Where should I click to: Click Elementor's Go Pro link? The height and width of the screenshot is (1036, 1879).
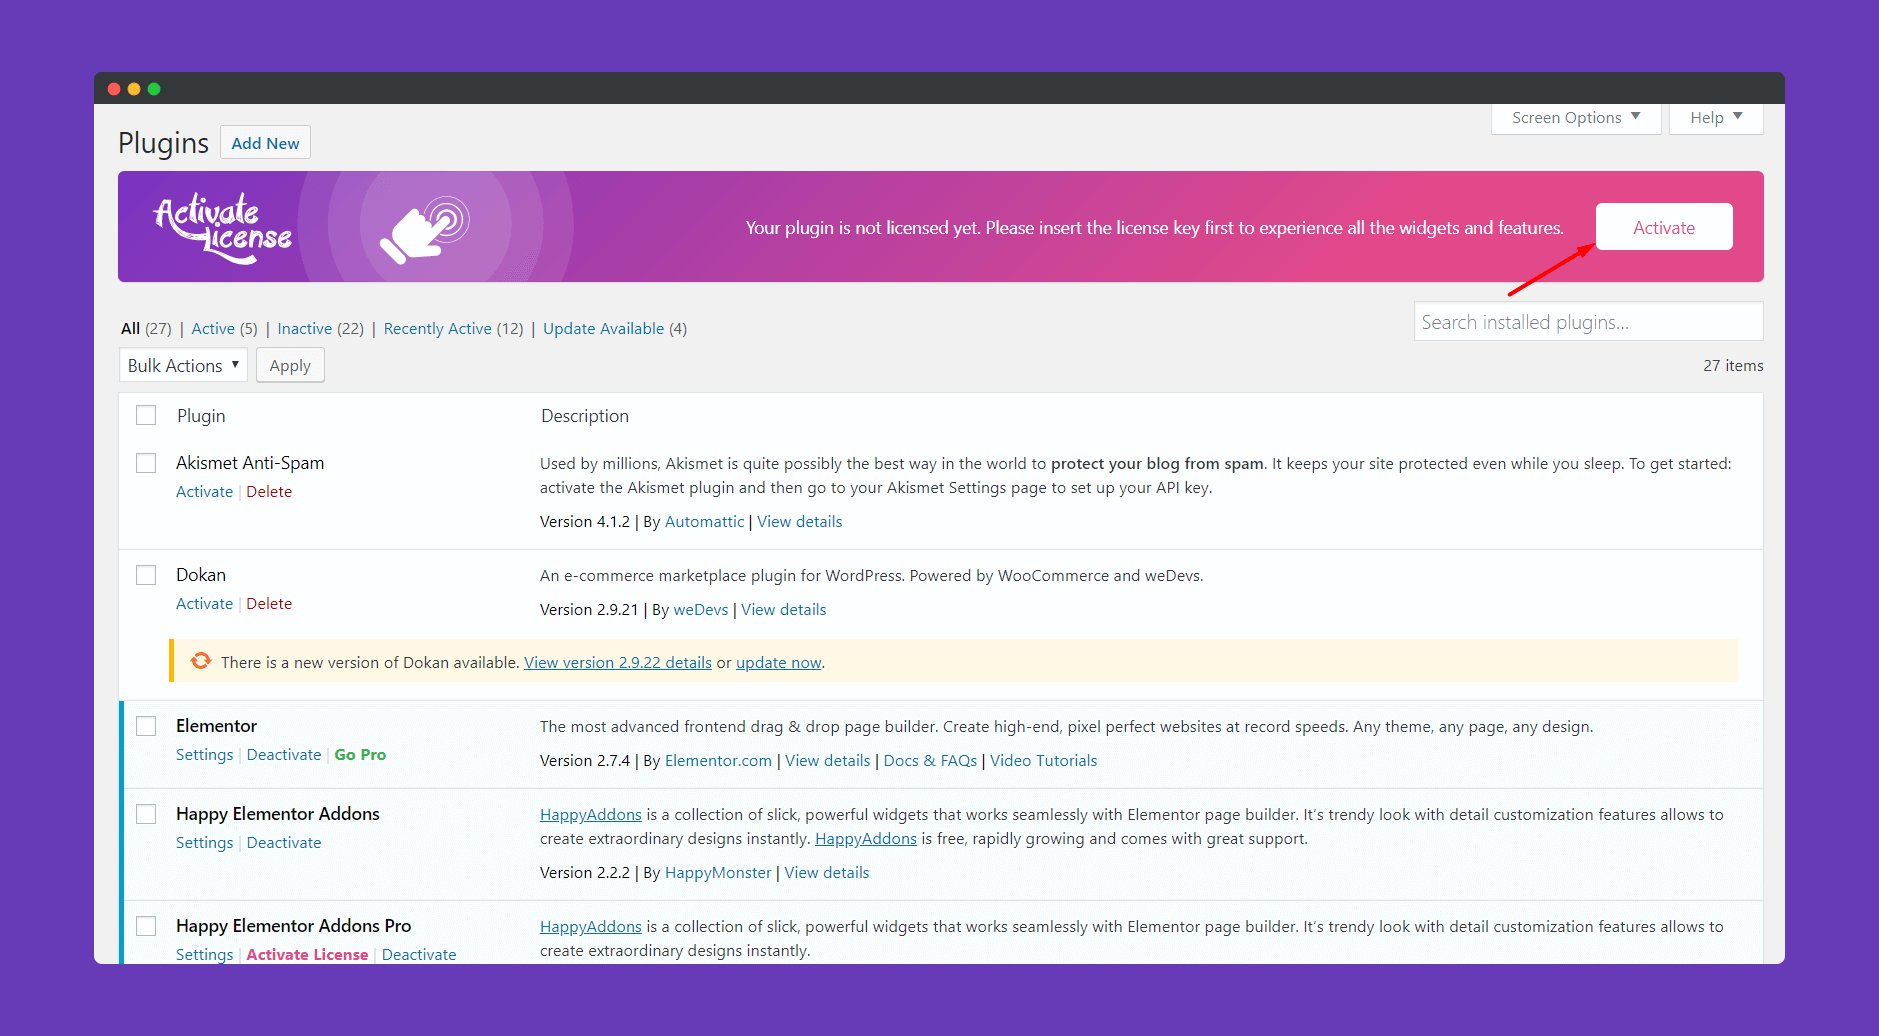(360, 754)
